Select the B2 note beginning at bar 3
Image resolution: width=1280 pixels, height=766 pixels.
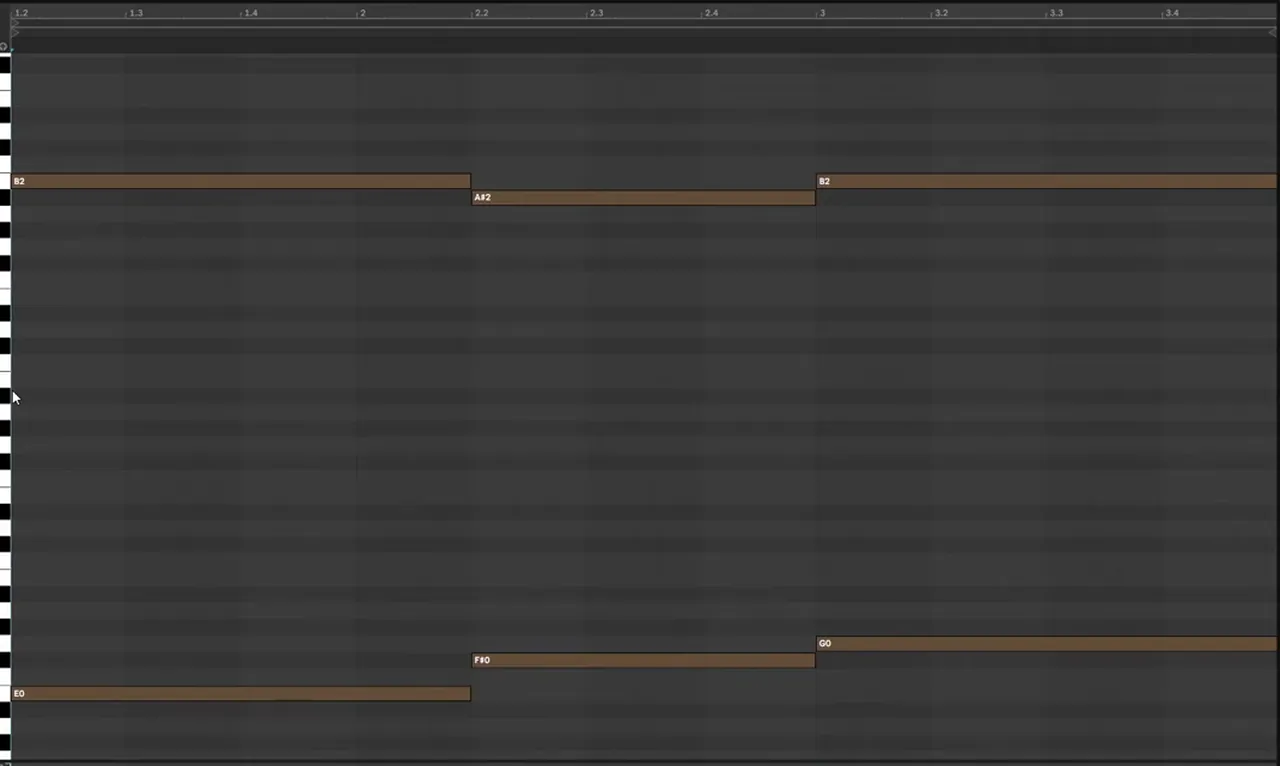[1046, 181]
